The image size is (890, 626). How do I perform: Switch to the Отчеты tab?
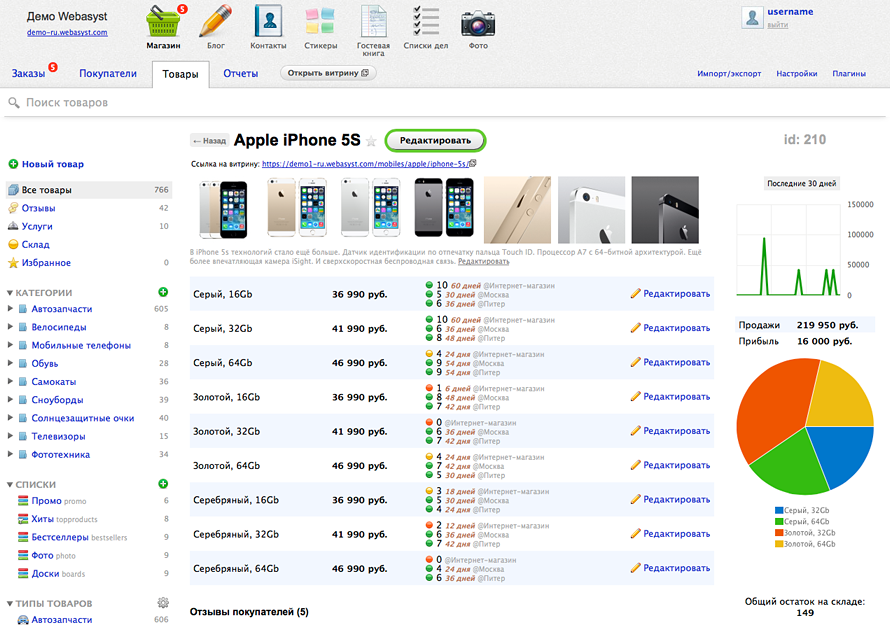[241, 73]
